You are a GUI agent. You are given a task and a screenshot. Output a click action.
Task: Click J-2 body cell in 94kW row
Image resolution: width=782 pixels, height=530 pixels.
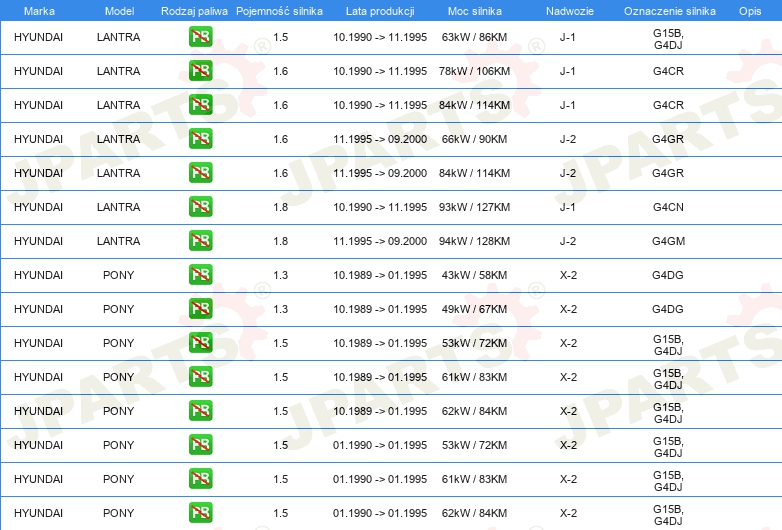[568, 241]
